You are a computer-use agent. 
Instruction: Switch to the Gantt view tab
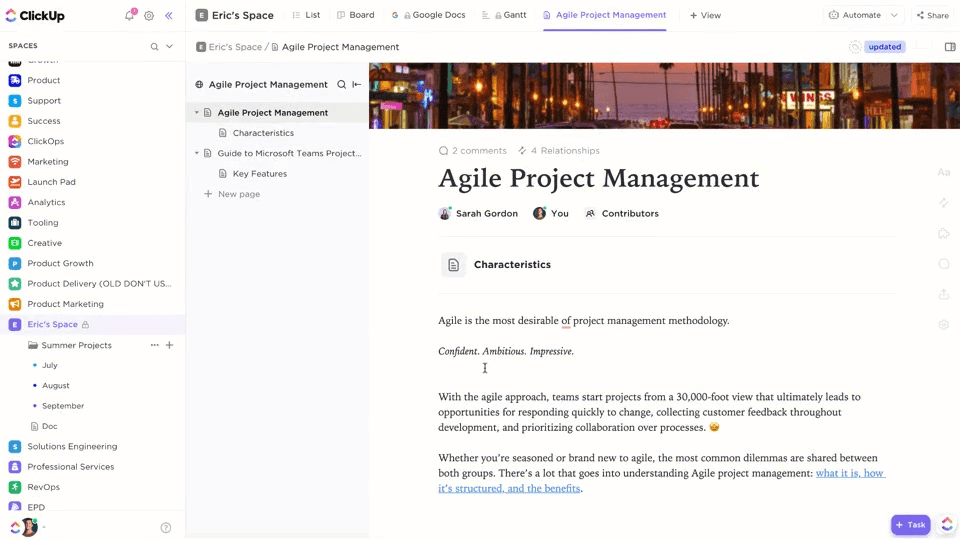(x=504, y=15)
